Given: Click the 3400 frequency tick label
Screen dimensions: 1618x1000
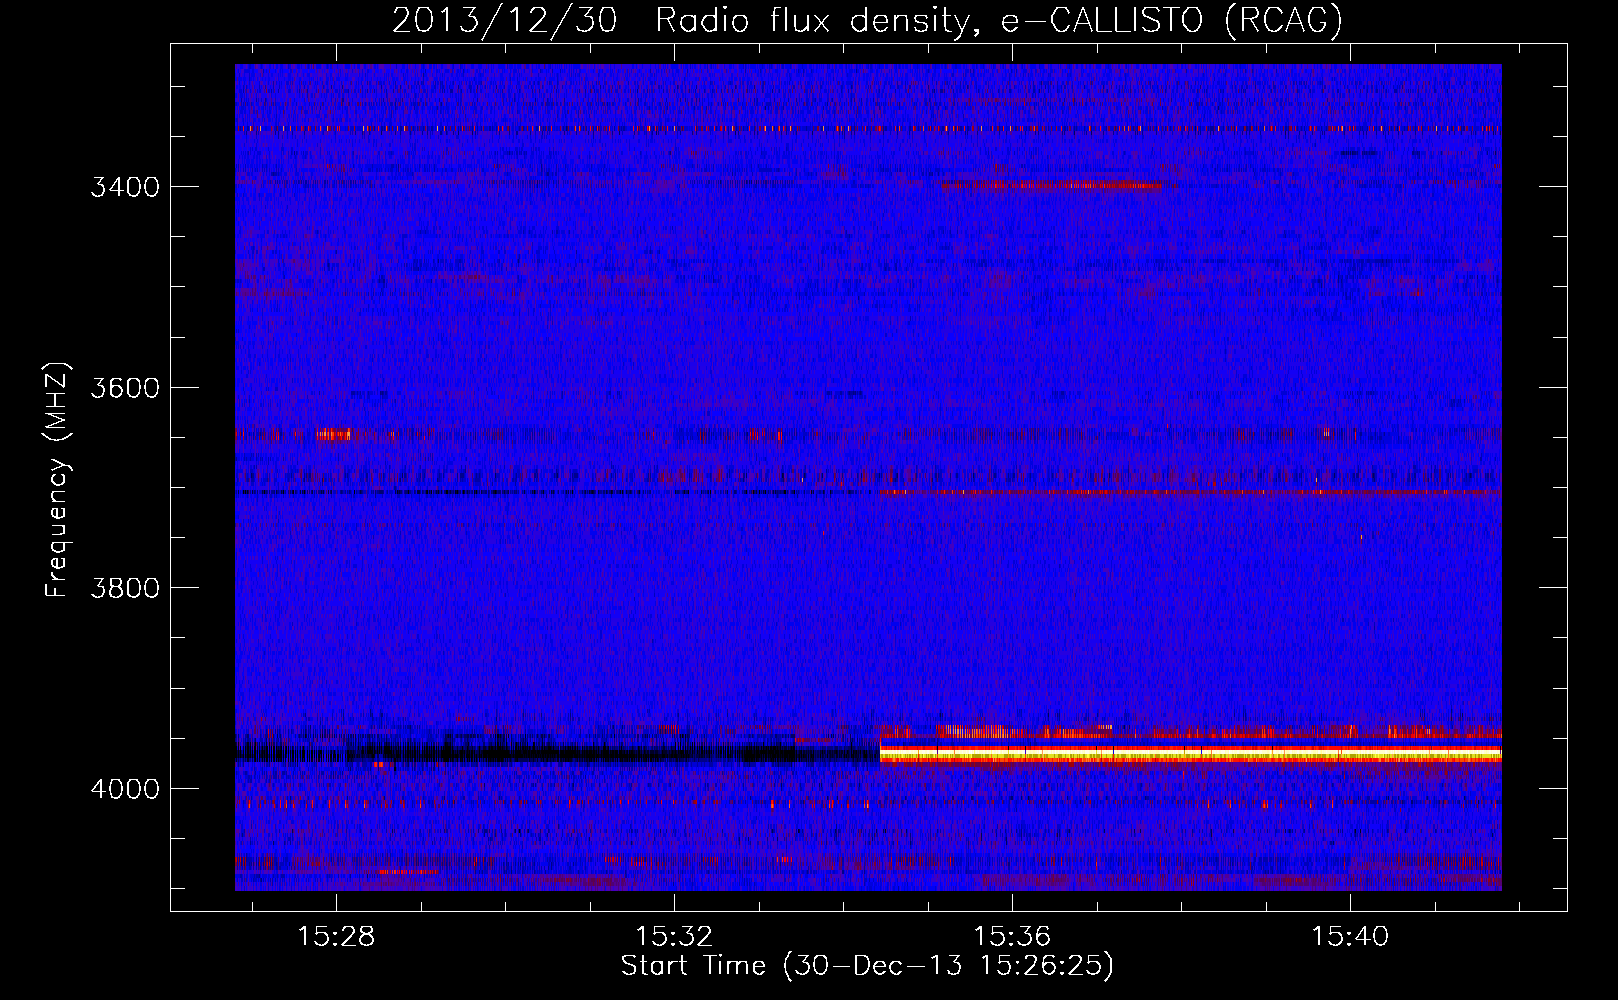Looking at the screenshot, I should 125,187.
